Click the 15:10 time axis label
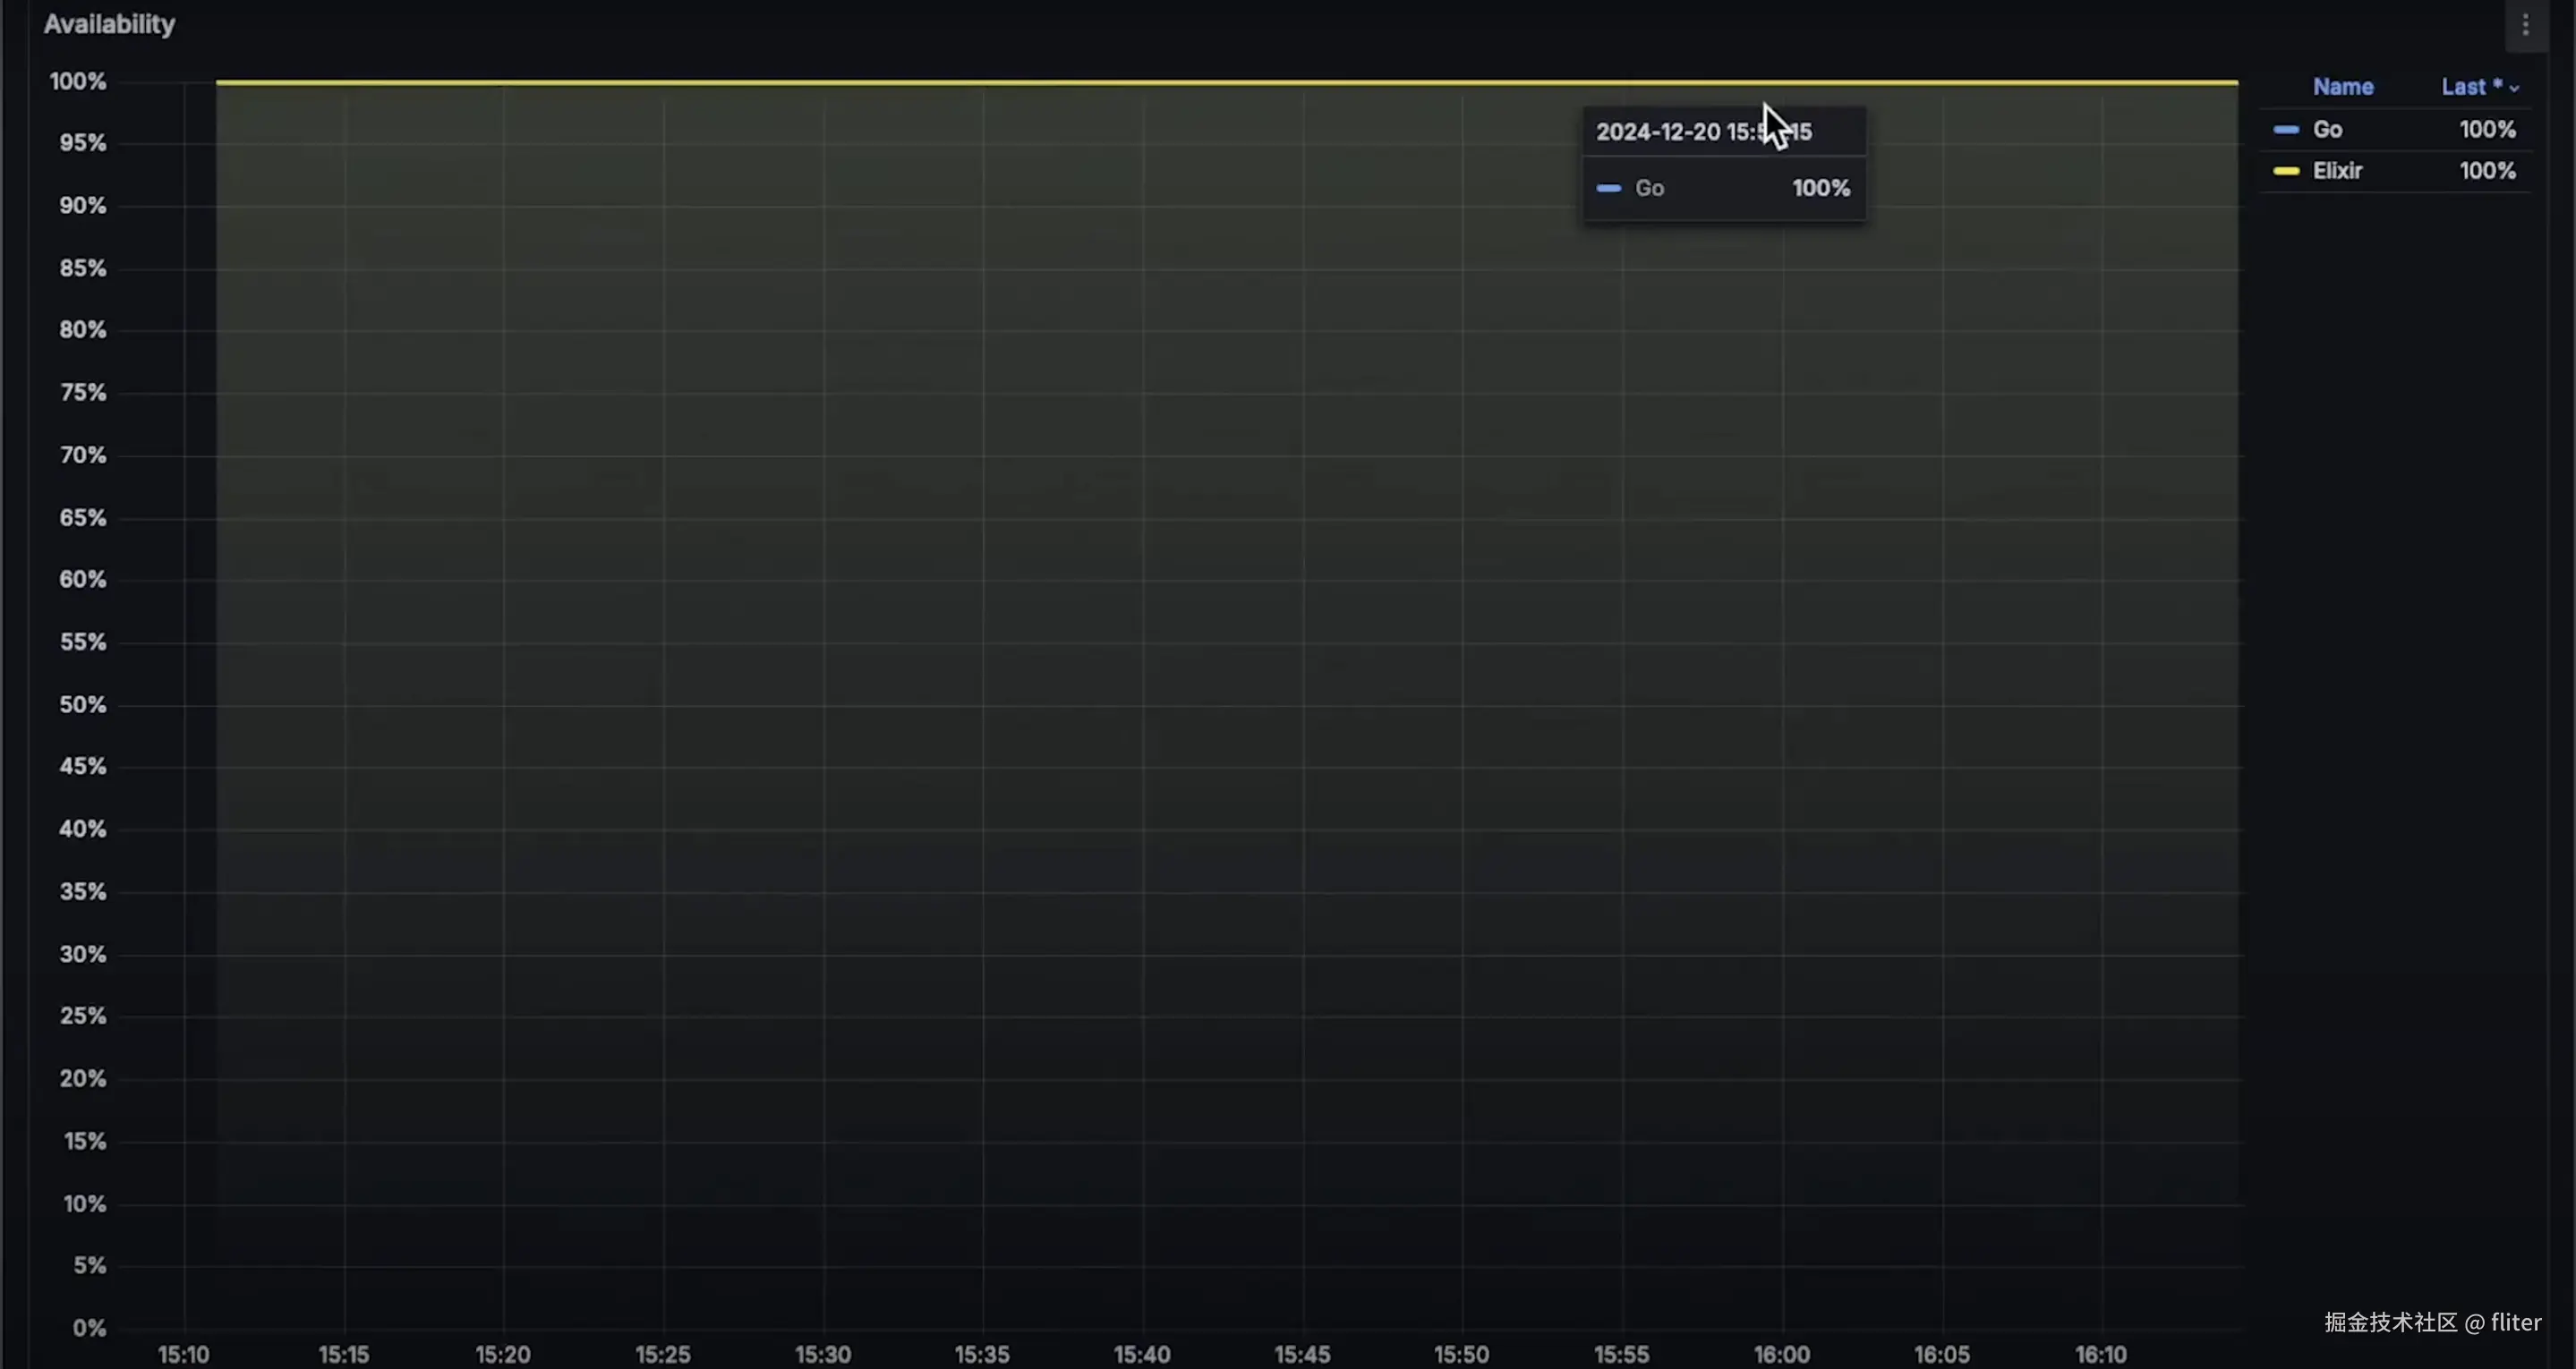The width and height of the screenshot is (2576, 1369). pyautogui.click(x=184, y=1354)
